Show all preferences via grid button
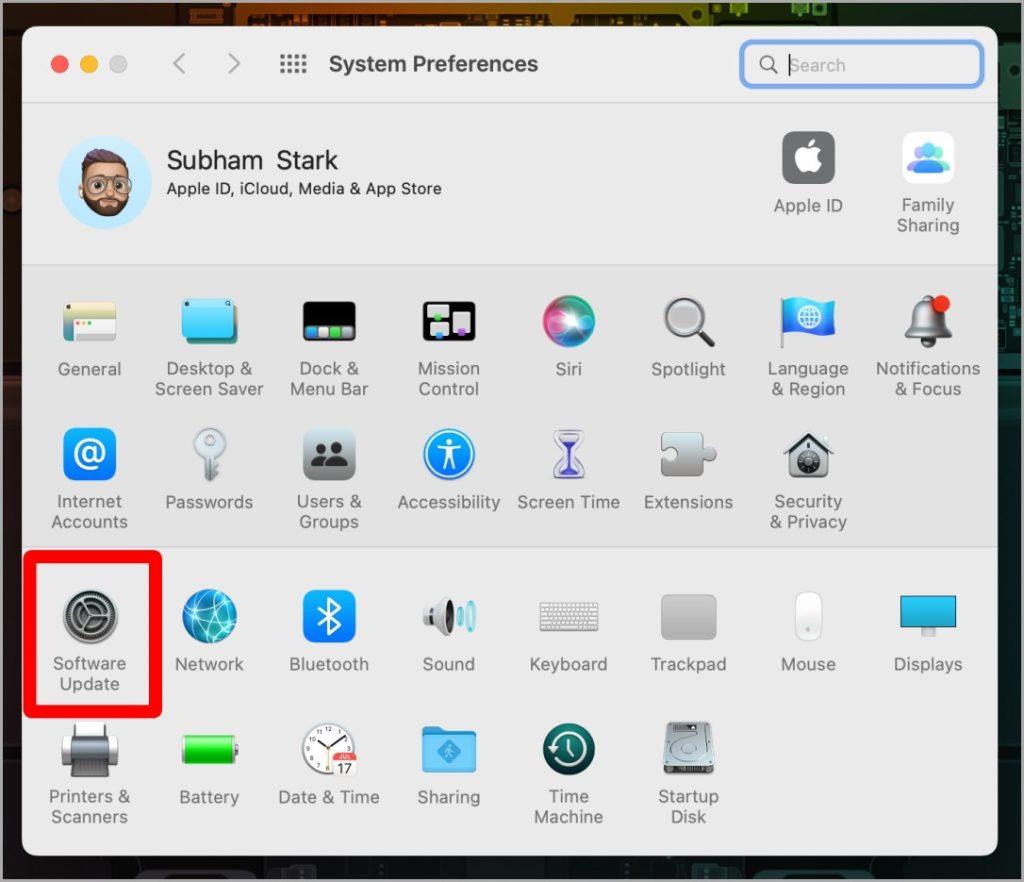 point(293,64)
